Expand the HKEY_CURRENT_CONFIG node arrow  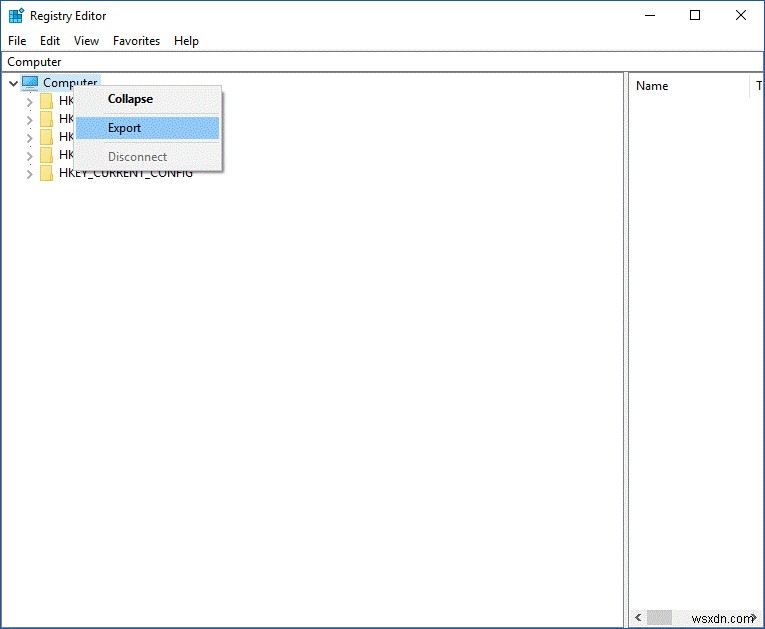[29, 174]
